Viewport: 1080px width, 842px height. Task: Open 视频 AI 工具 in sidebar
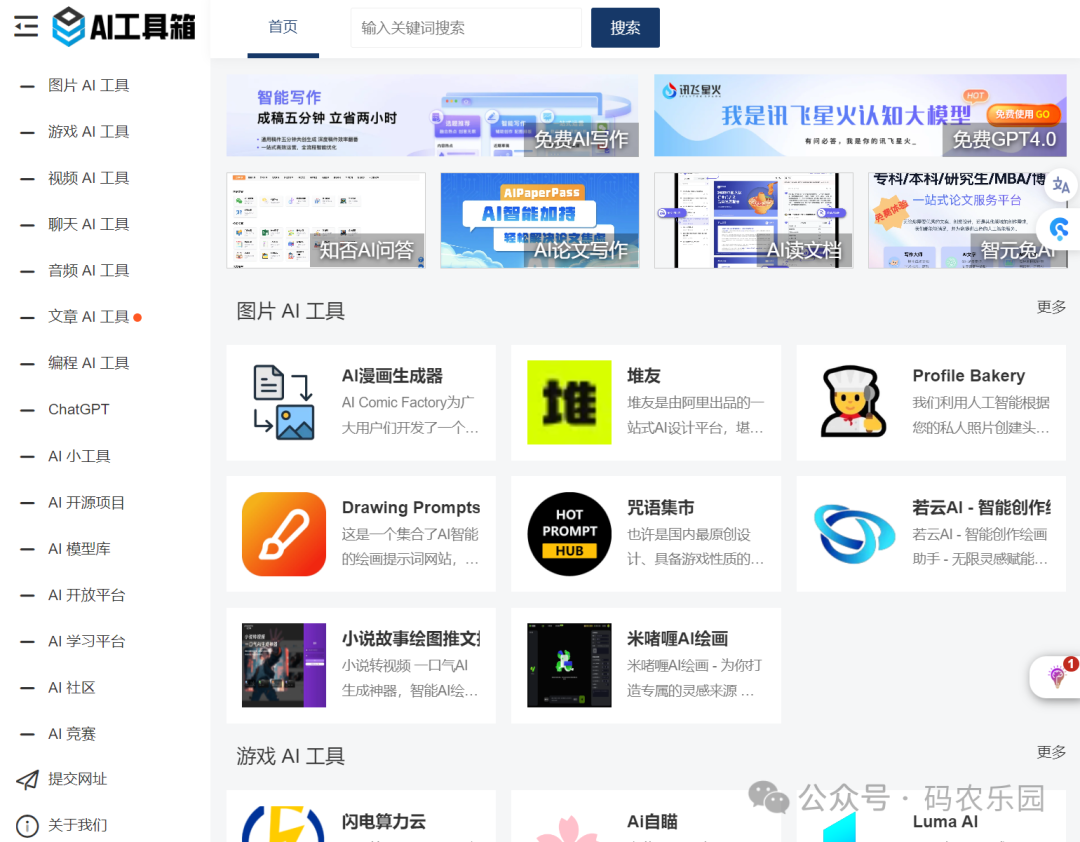(88, 178)
